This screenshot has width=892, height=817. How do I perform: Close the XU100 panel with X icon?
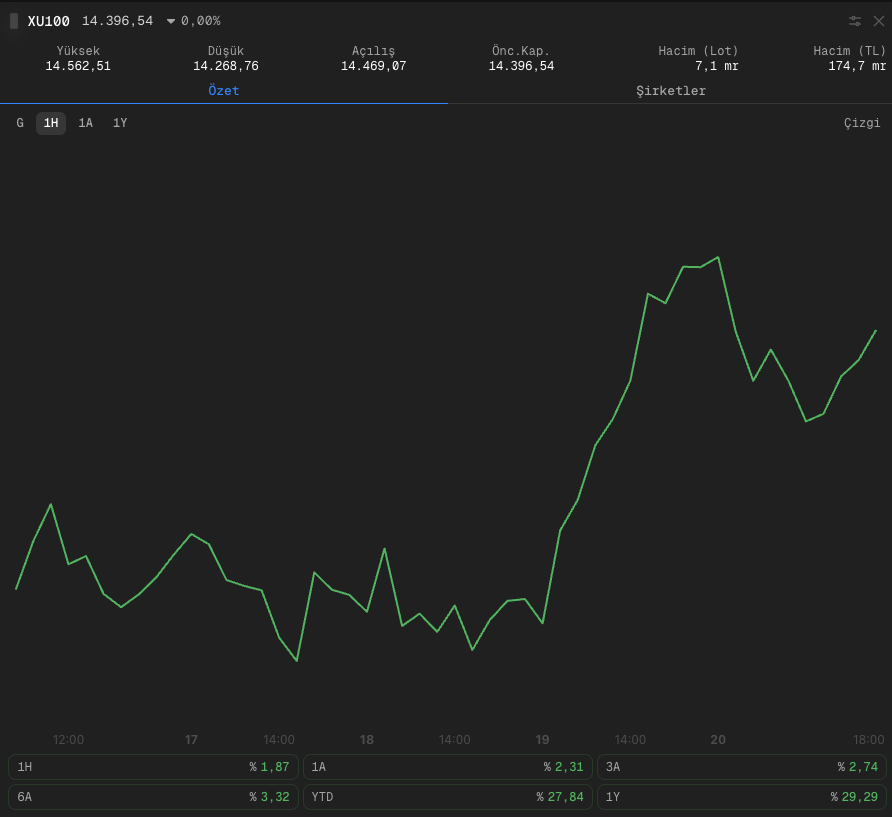click(878, 21)
